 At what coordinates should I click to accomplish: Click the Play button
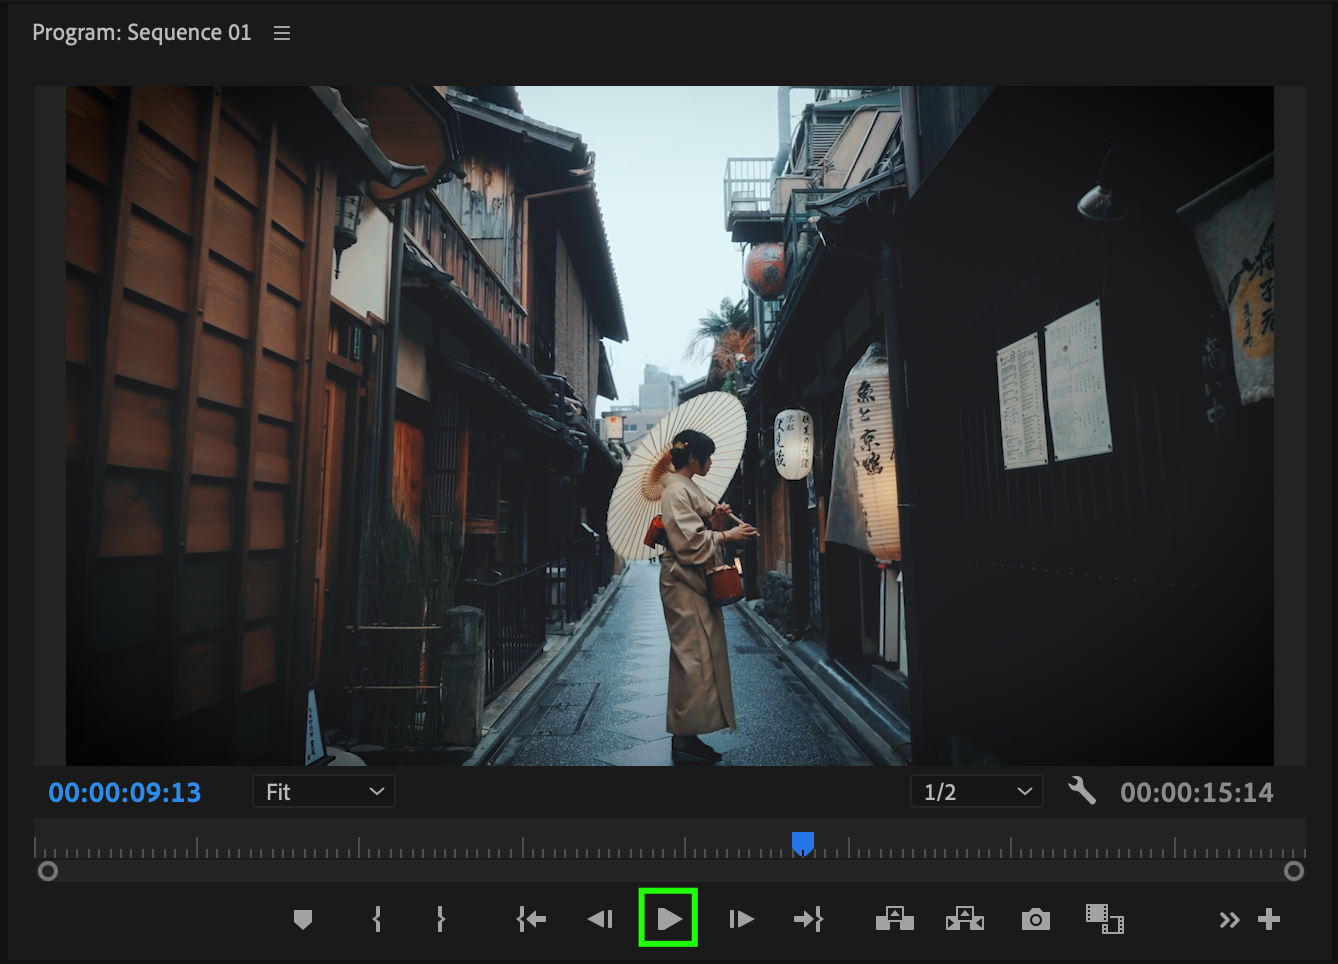pyautogui.click(x=668, y=918)
